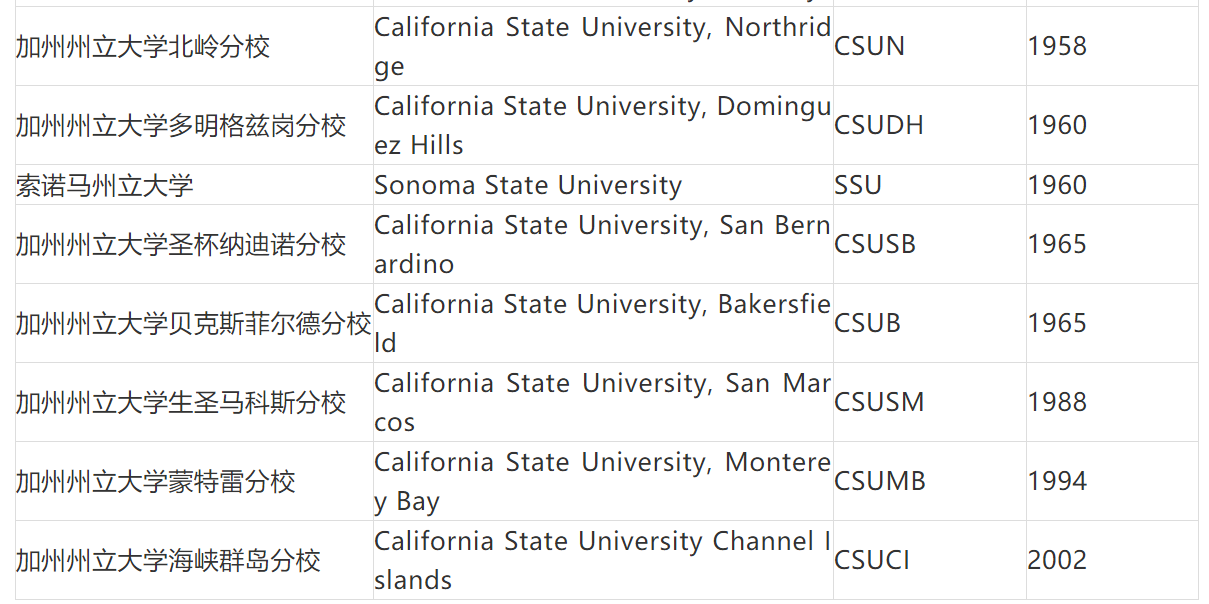Image resolution: width=1209 pixels, height=604 pixels.
Task: Select the 加州州立大学贝克斯菲尔德分校 cell
Action: tap(193, 323)
